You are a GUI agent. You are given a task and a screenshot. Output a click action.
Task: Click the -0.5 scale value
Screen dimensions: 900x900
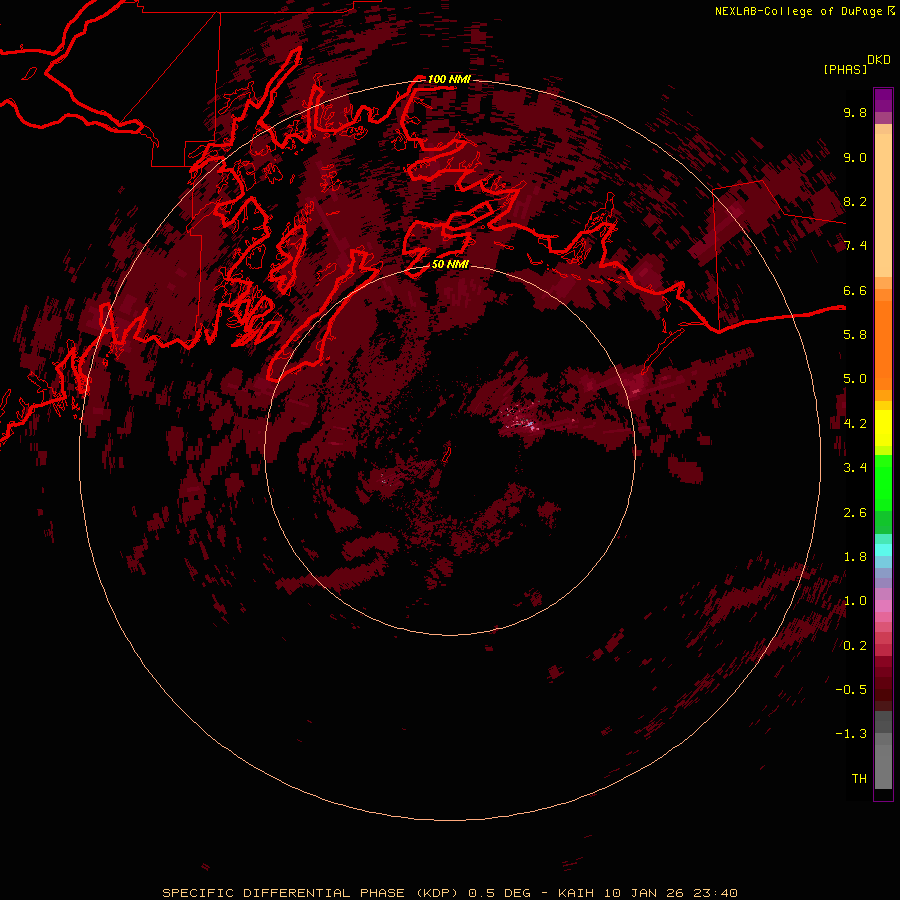pos(851,690)
